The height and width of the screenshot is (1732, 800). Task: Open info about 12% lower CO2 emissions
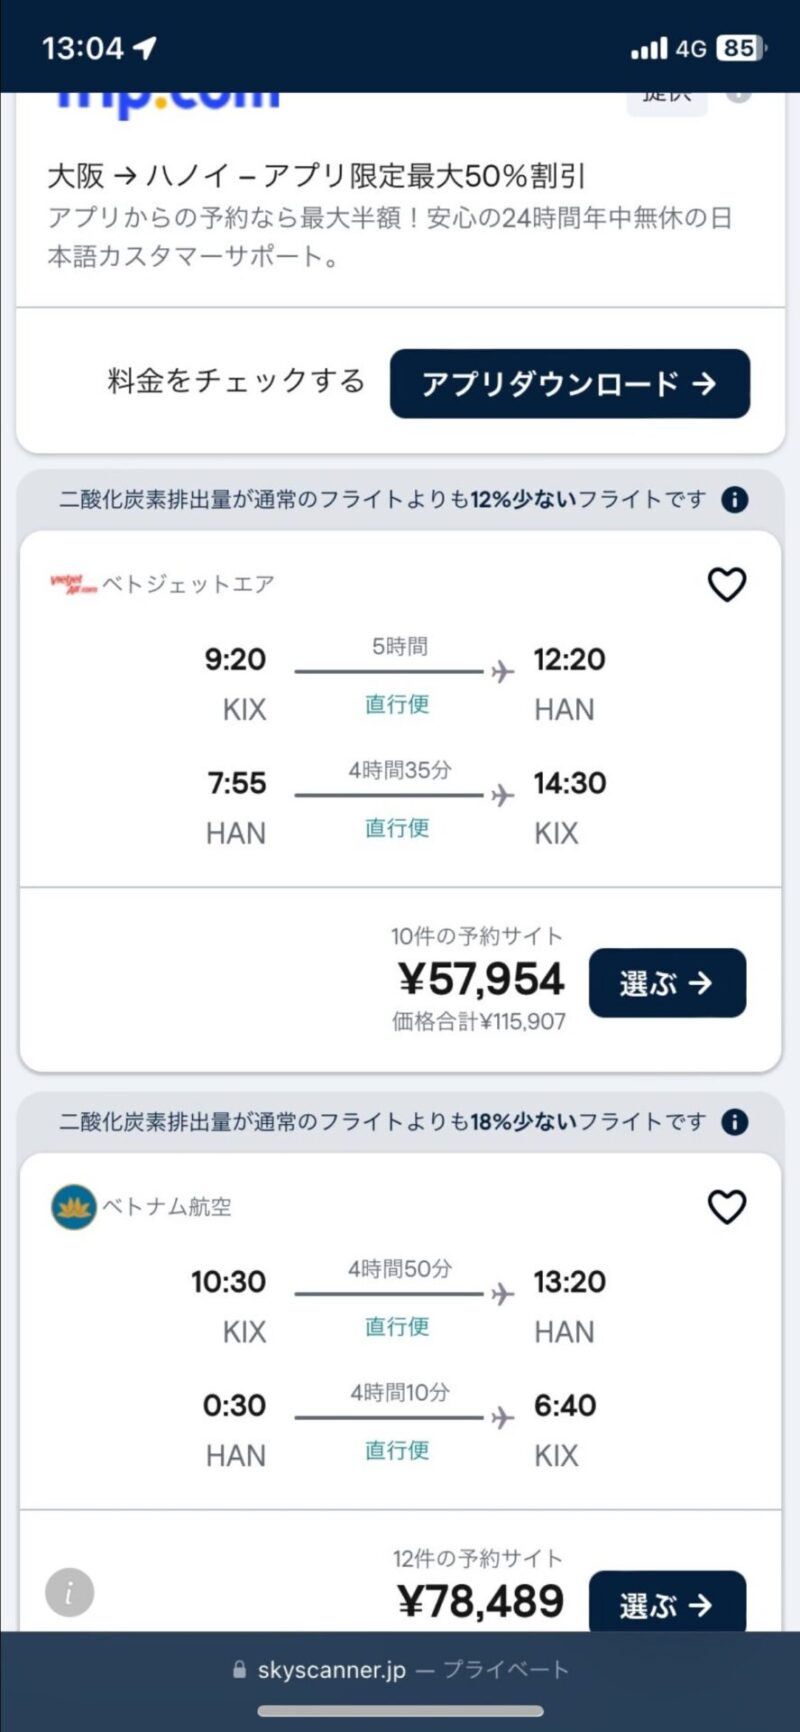click(734, 500)
